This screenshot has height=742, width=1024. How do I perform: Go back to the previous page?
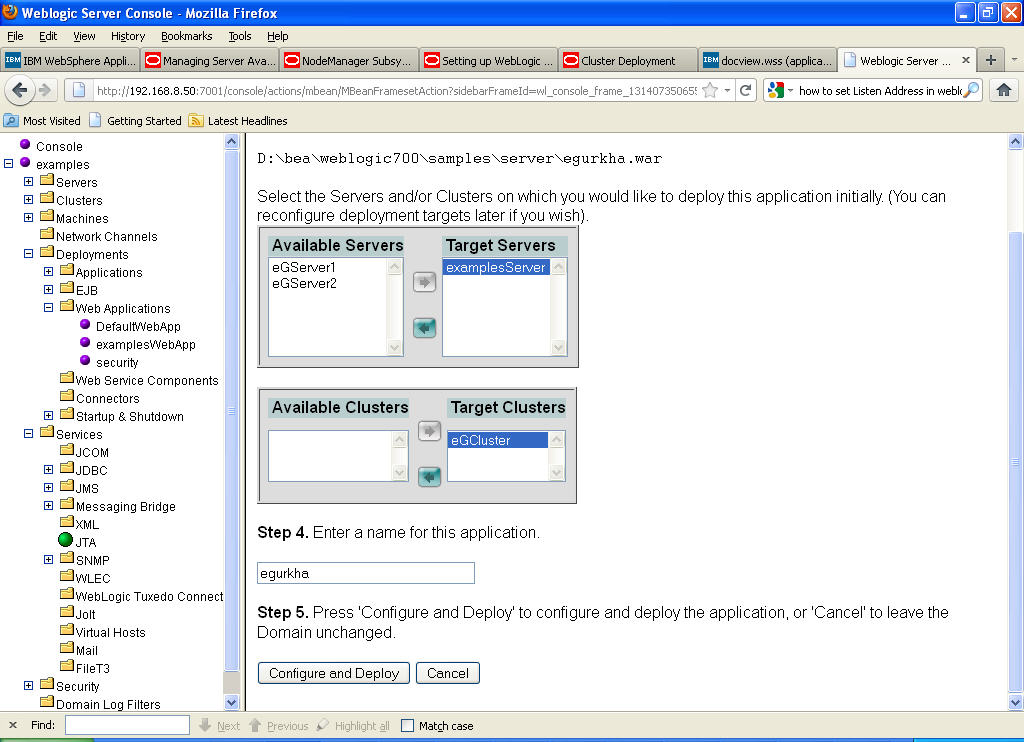coord(20,90)
